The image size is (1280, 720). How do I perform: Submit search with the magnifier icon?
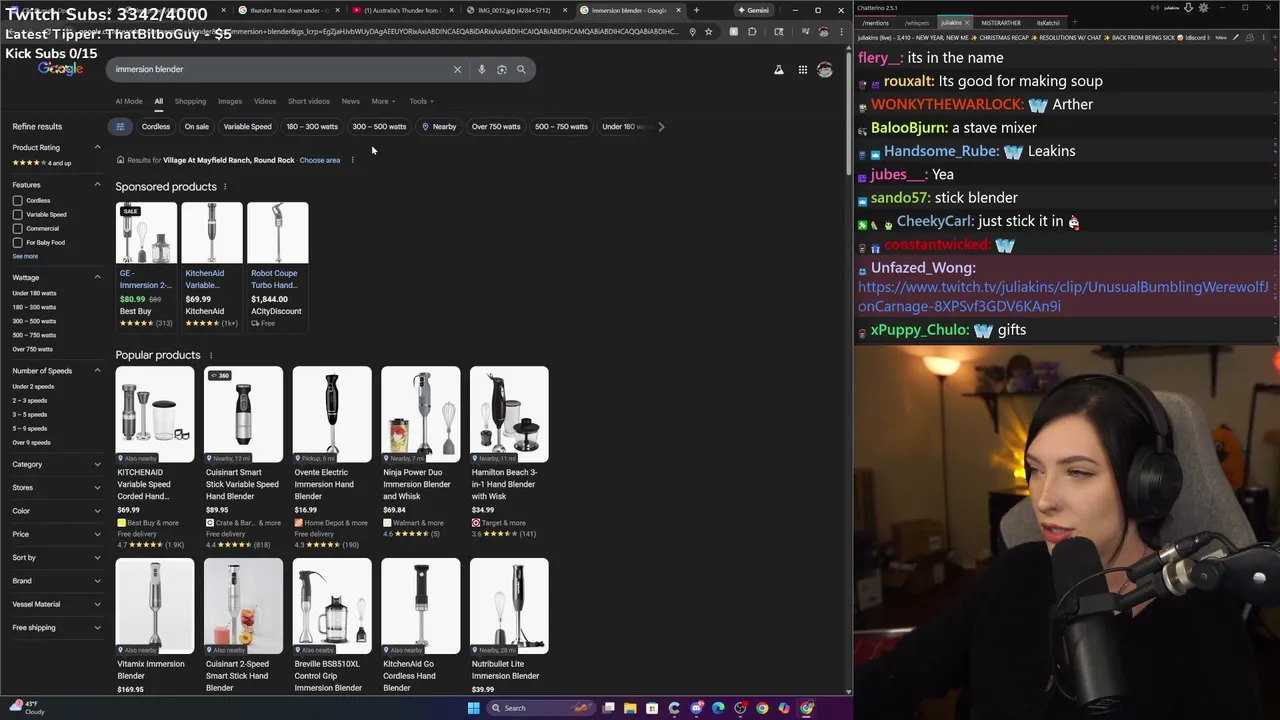click(521, 69)
